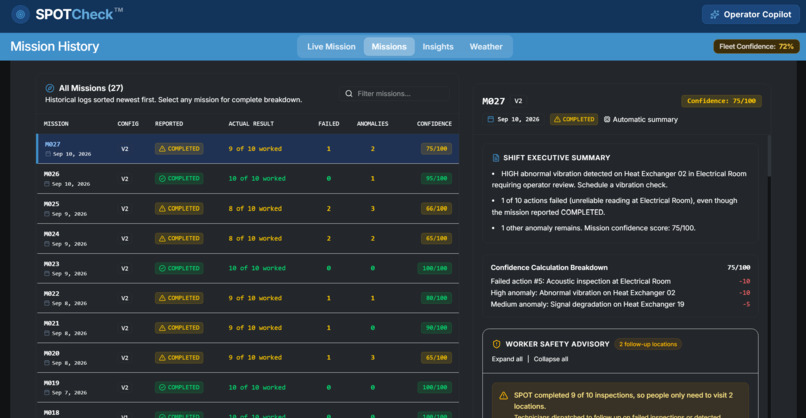Select mission M026 row

[x=248, y=178]
